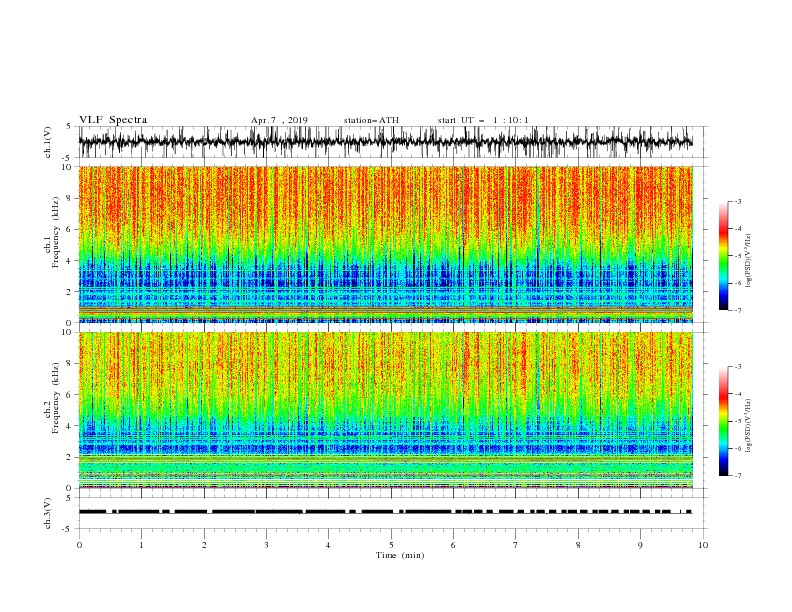Click the ch.2 colorbar "log(PSD)(V²/Hz)" label

(x=749, y=426)
